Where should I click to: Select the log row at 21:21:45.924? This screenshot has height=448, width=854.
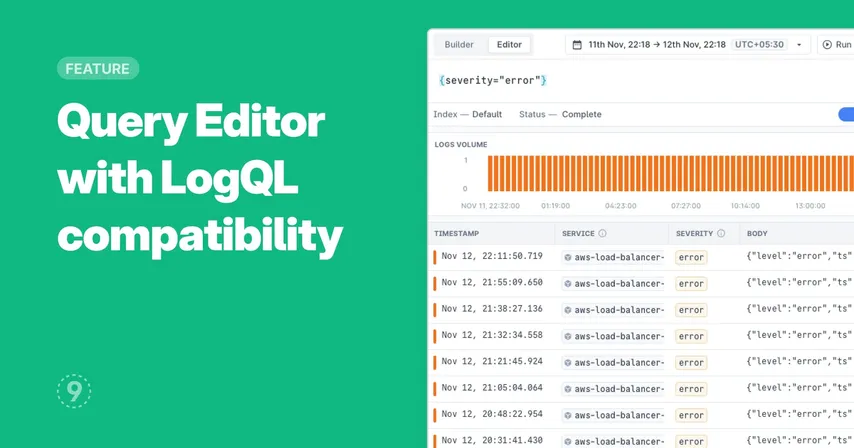click(x=641, y=363)
